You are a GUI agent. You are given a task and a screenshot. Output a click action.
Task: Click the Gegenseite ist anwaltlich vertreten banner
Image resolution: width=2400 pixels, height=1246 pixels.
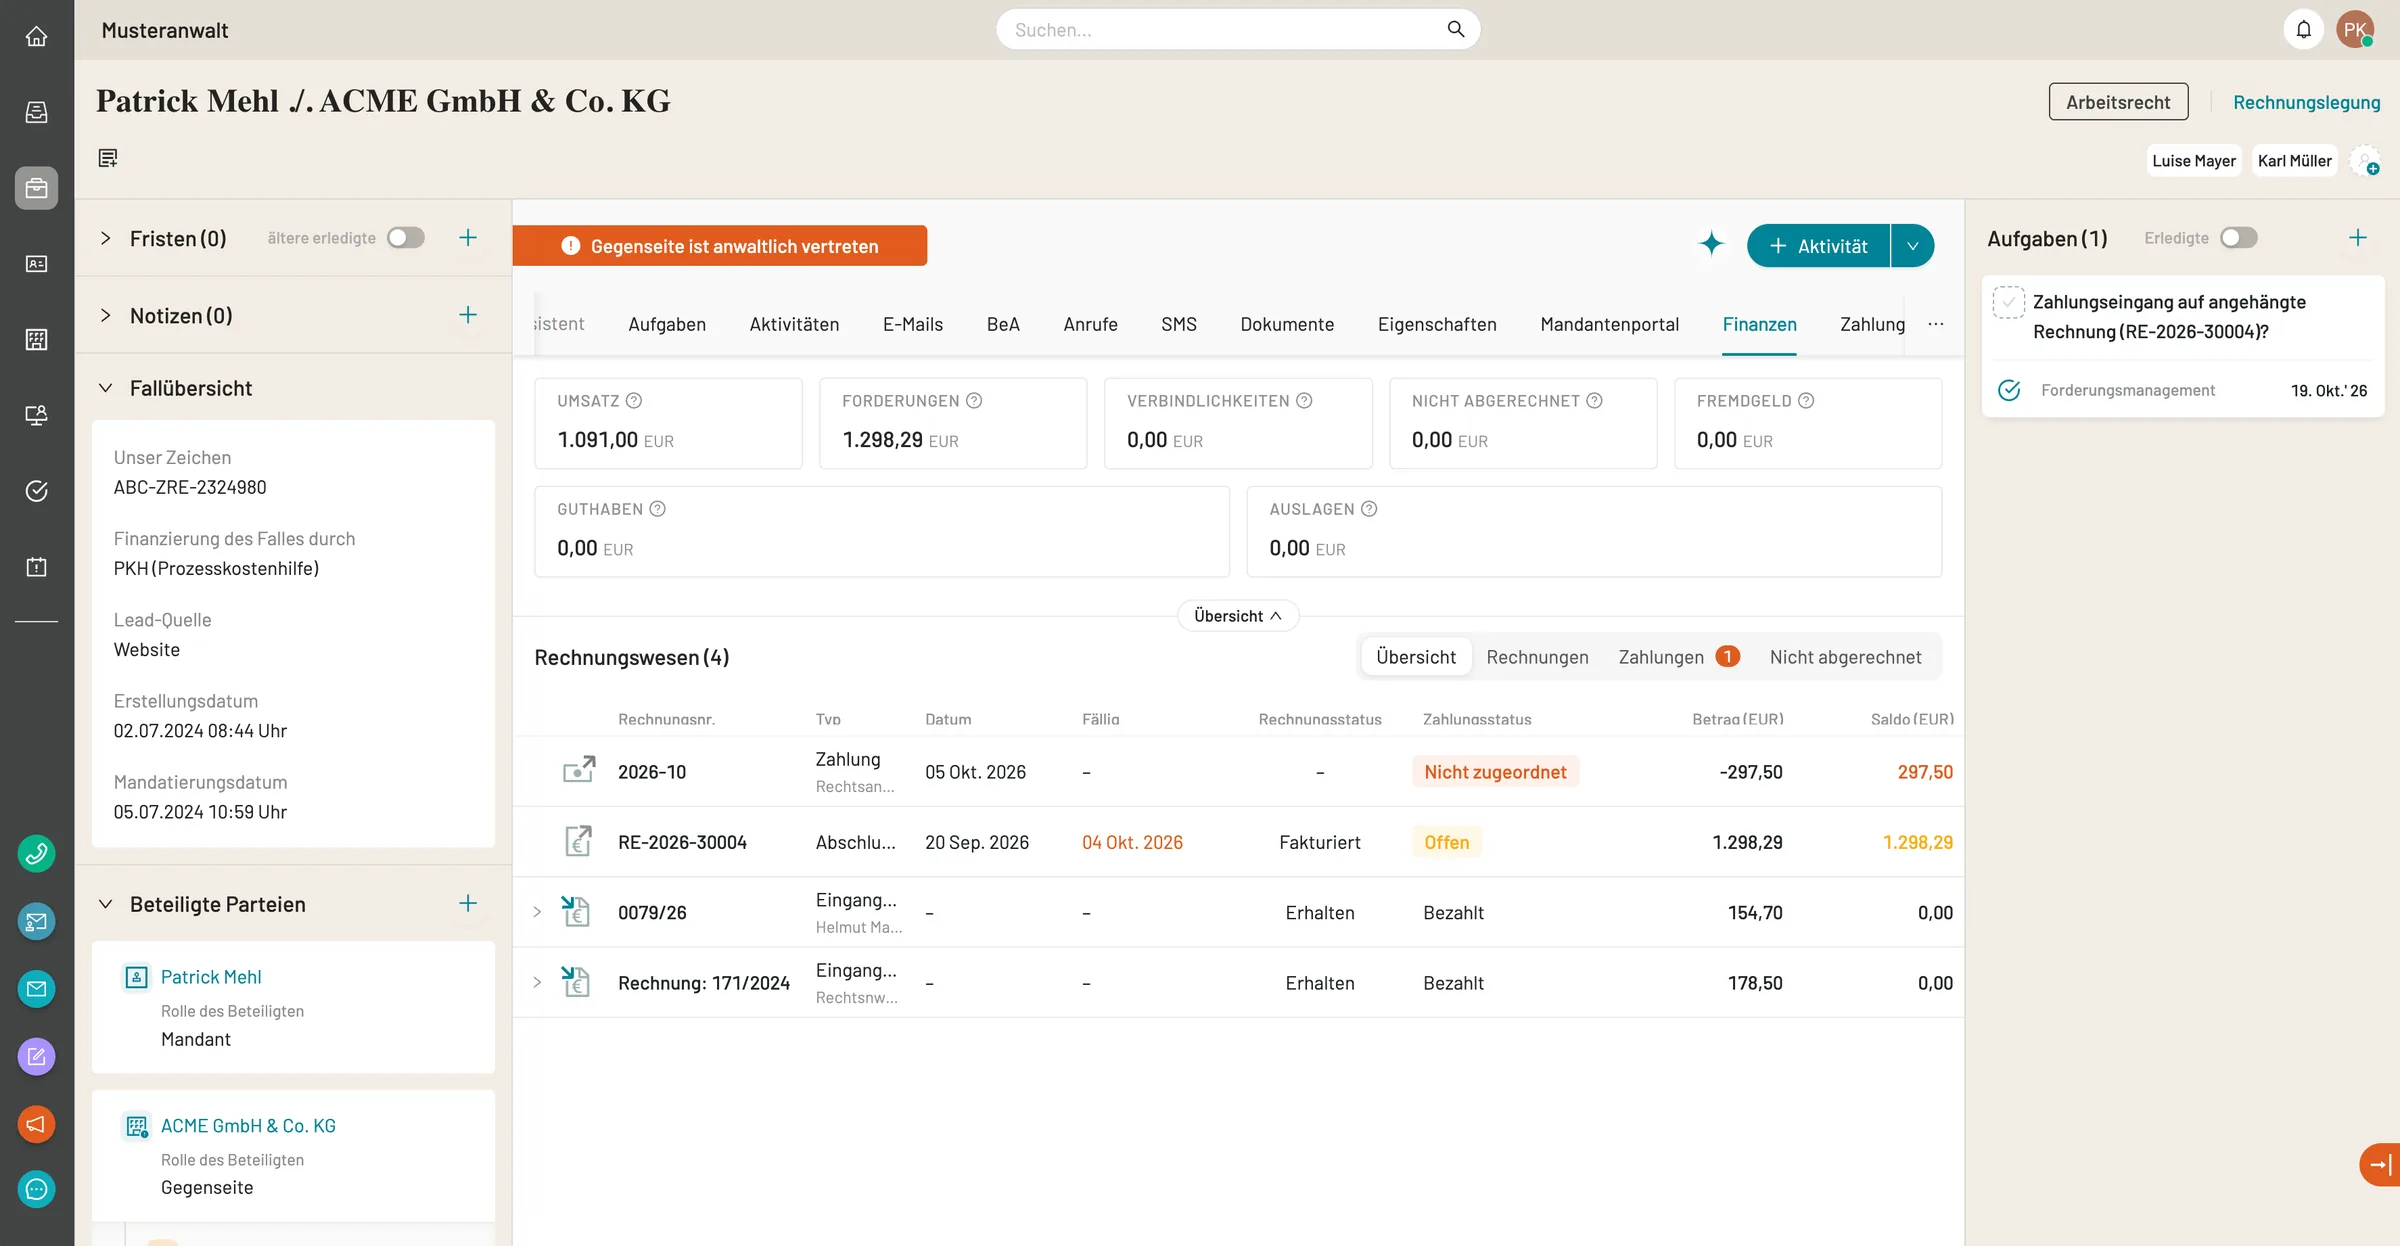point(720,246)
